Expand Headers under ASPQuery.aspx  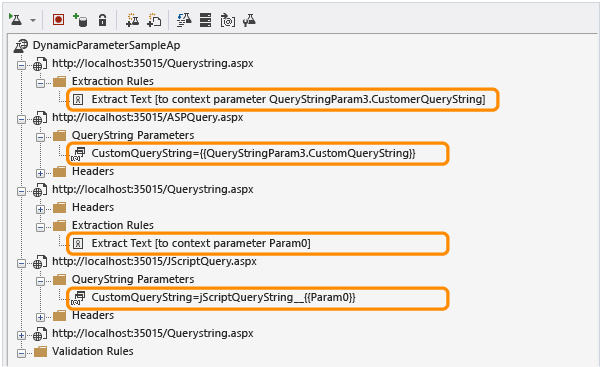(40, 173)
